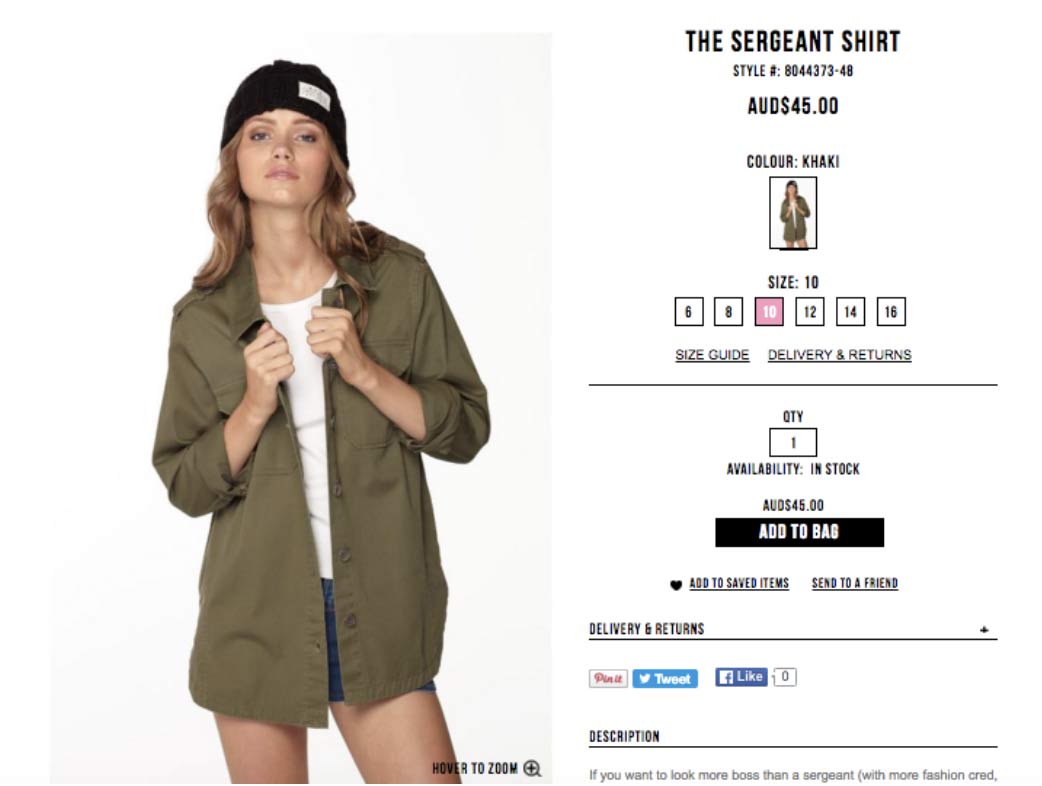Image resolution: width=1042 pixels, height=786 pixels.
Task: Click the Send to a Friend link
Action: pyautogui.click(x=855, y=583)
